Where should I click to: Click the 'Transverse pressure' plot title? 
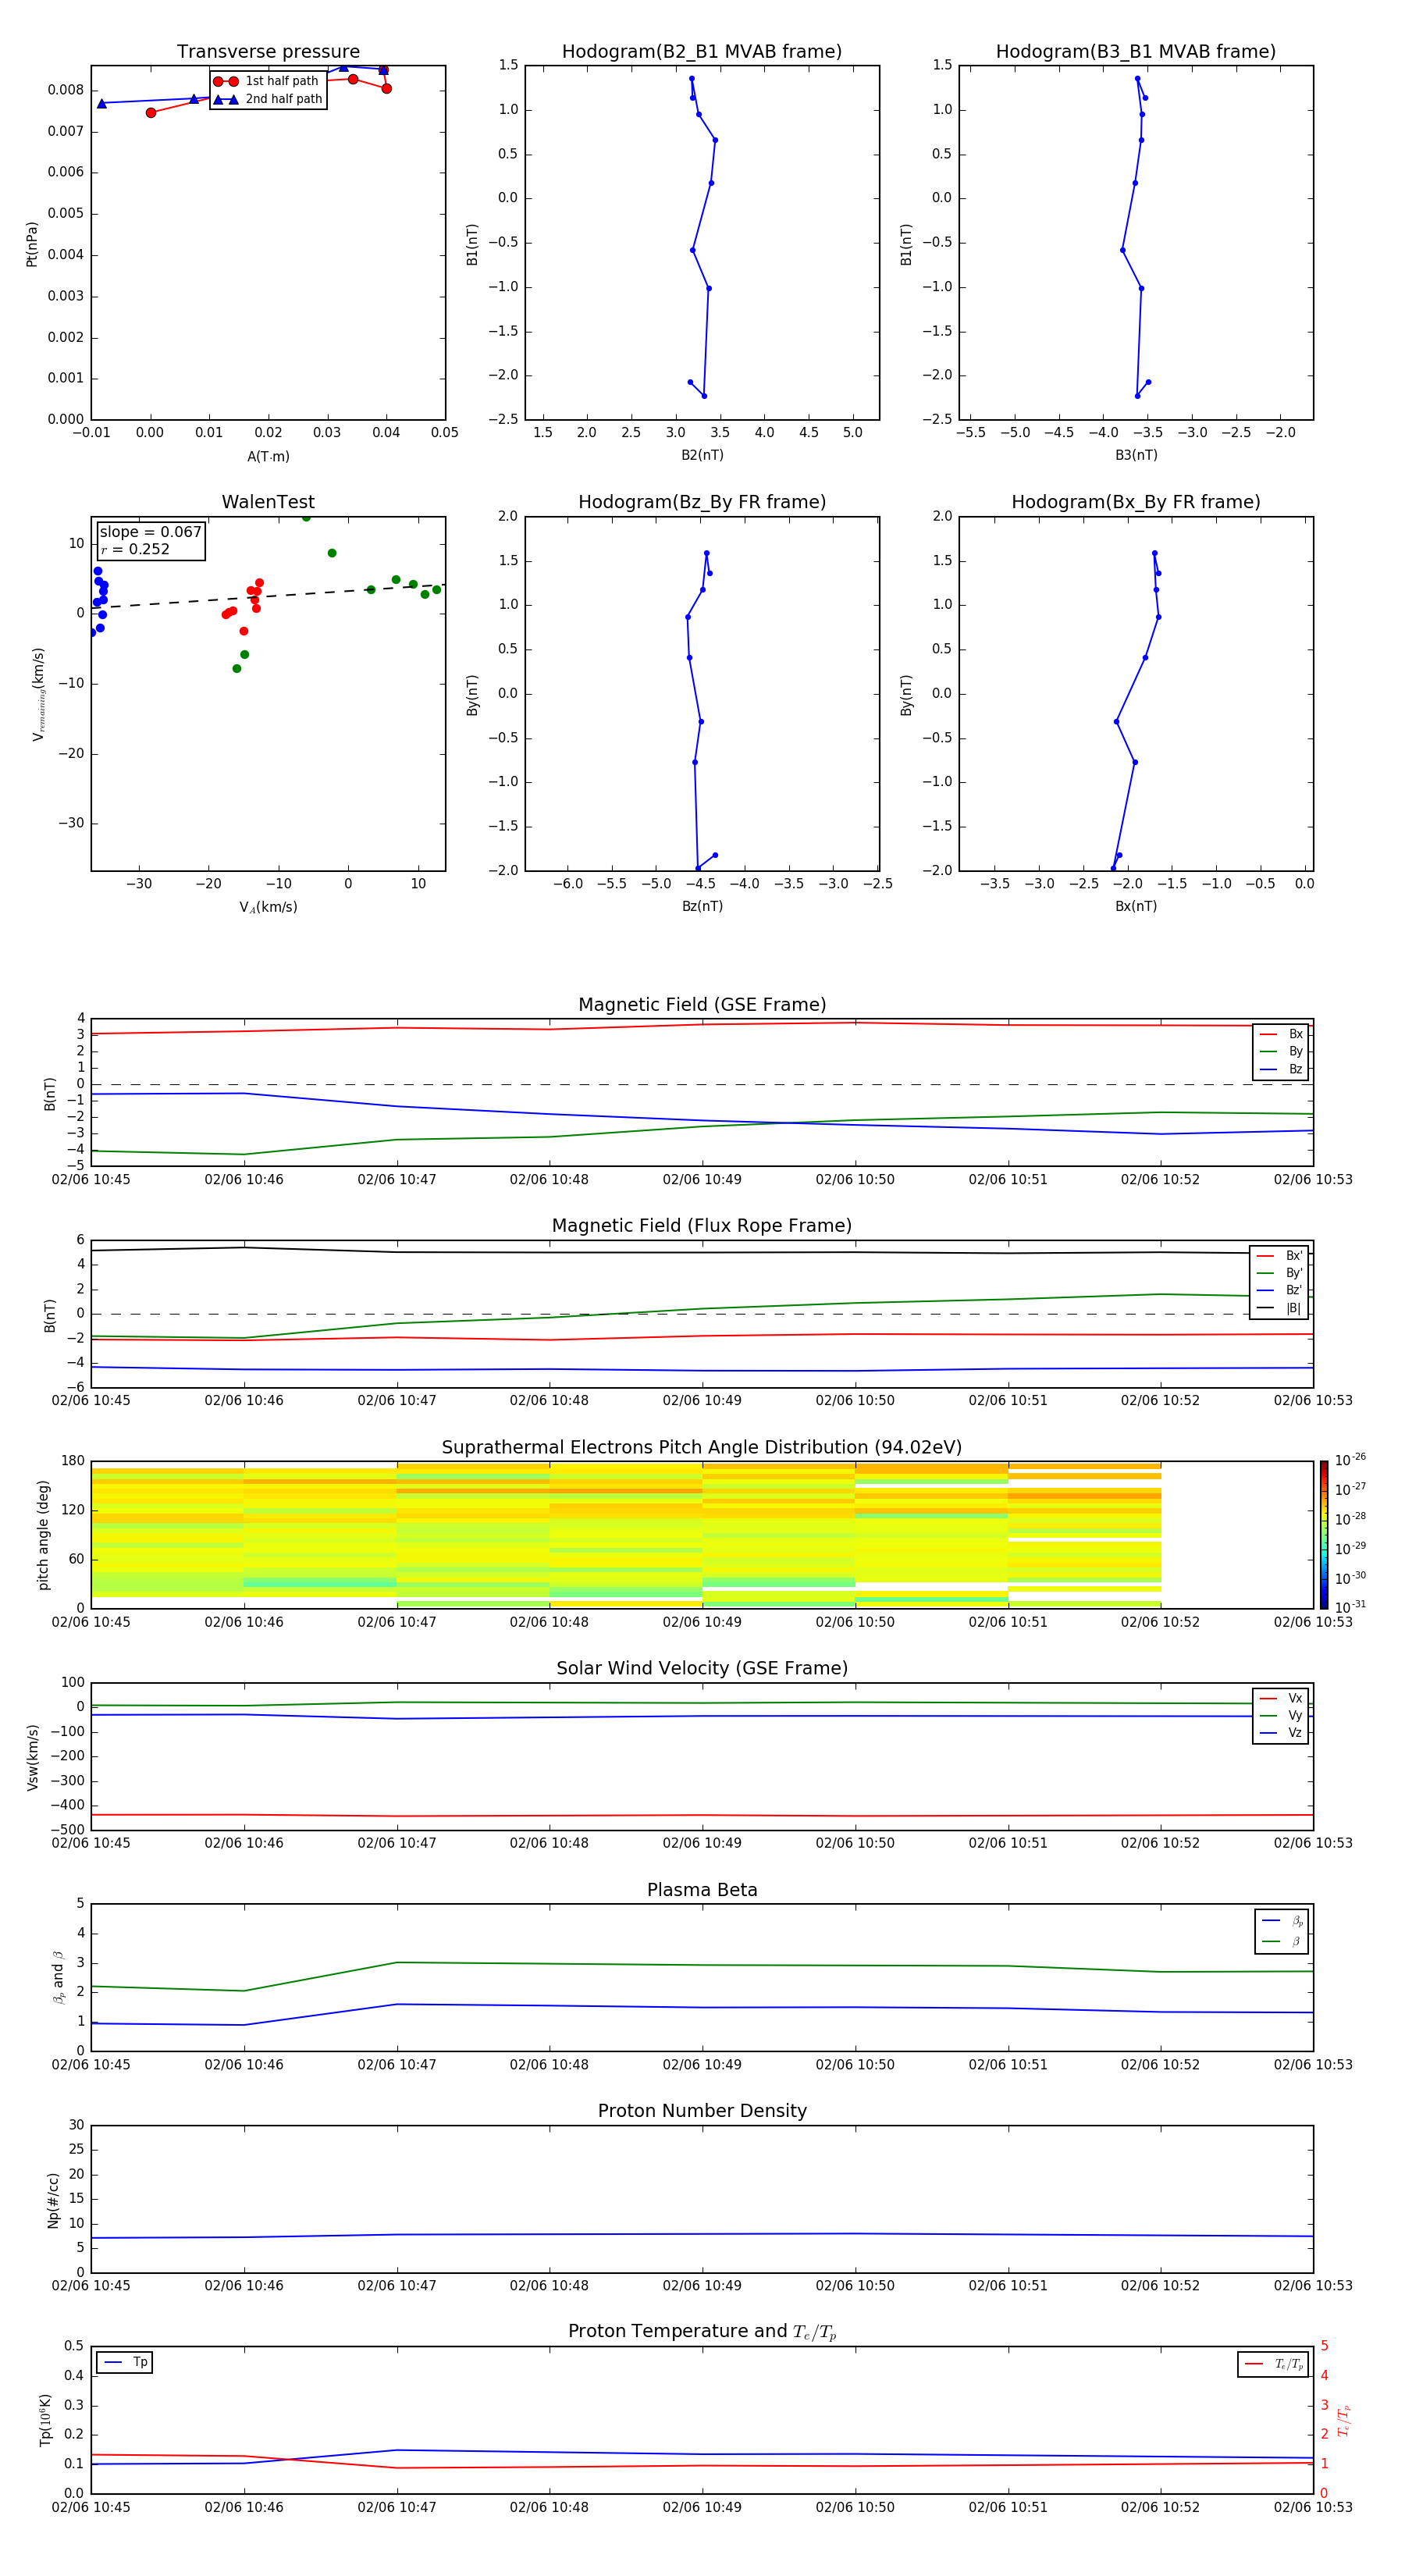[x=268, y=52]
